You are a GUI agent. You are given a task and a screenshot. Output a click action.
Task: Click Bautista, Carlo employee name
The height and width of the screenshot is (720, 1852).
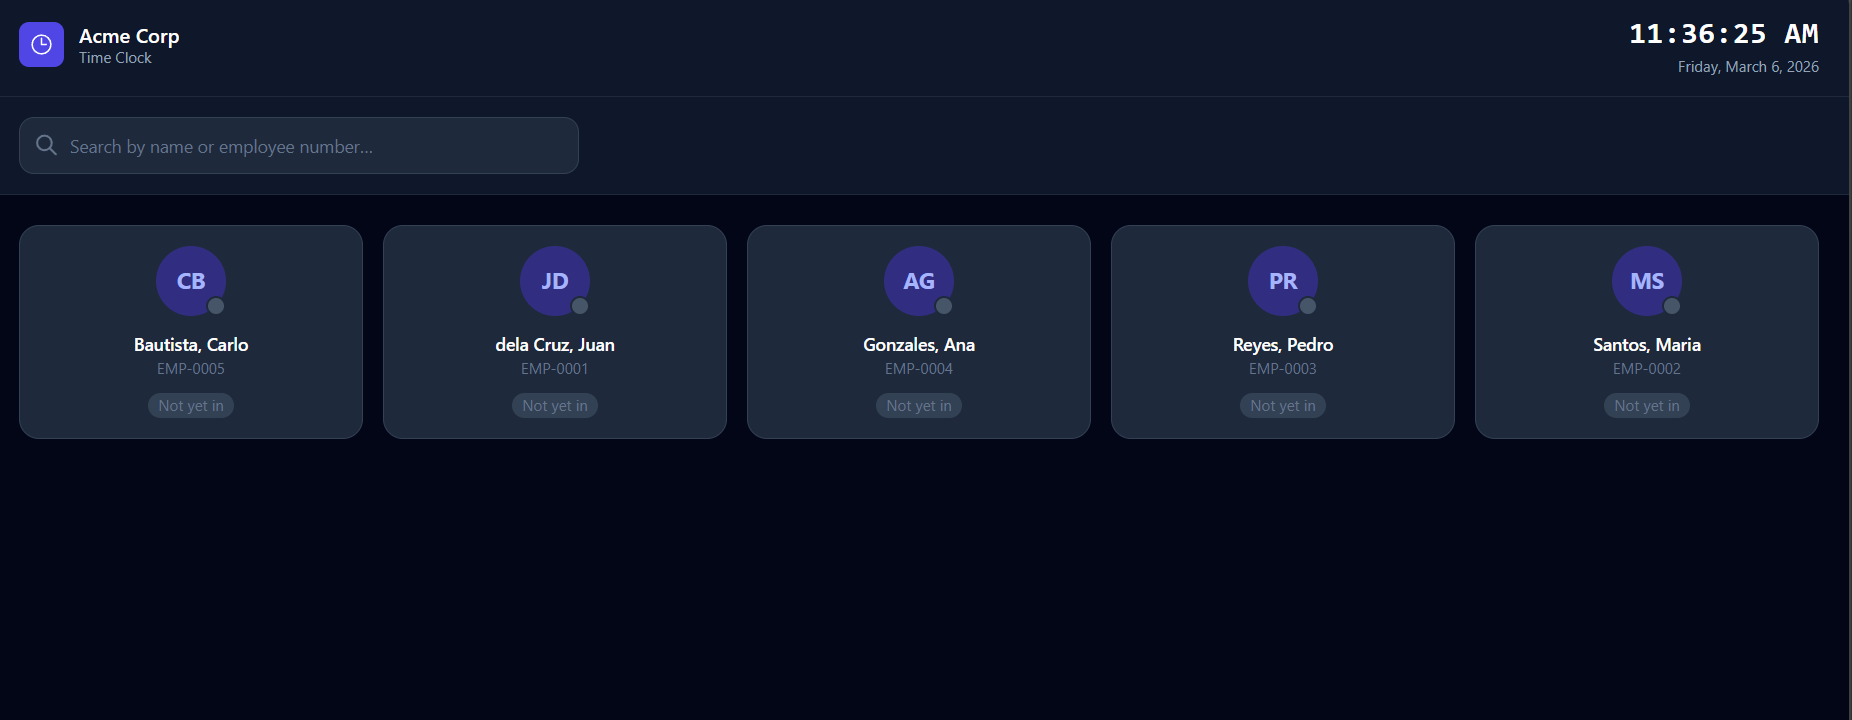[191, 344]
